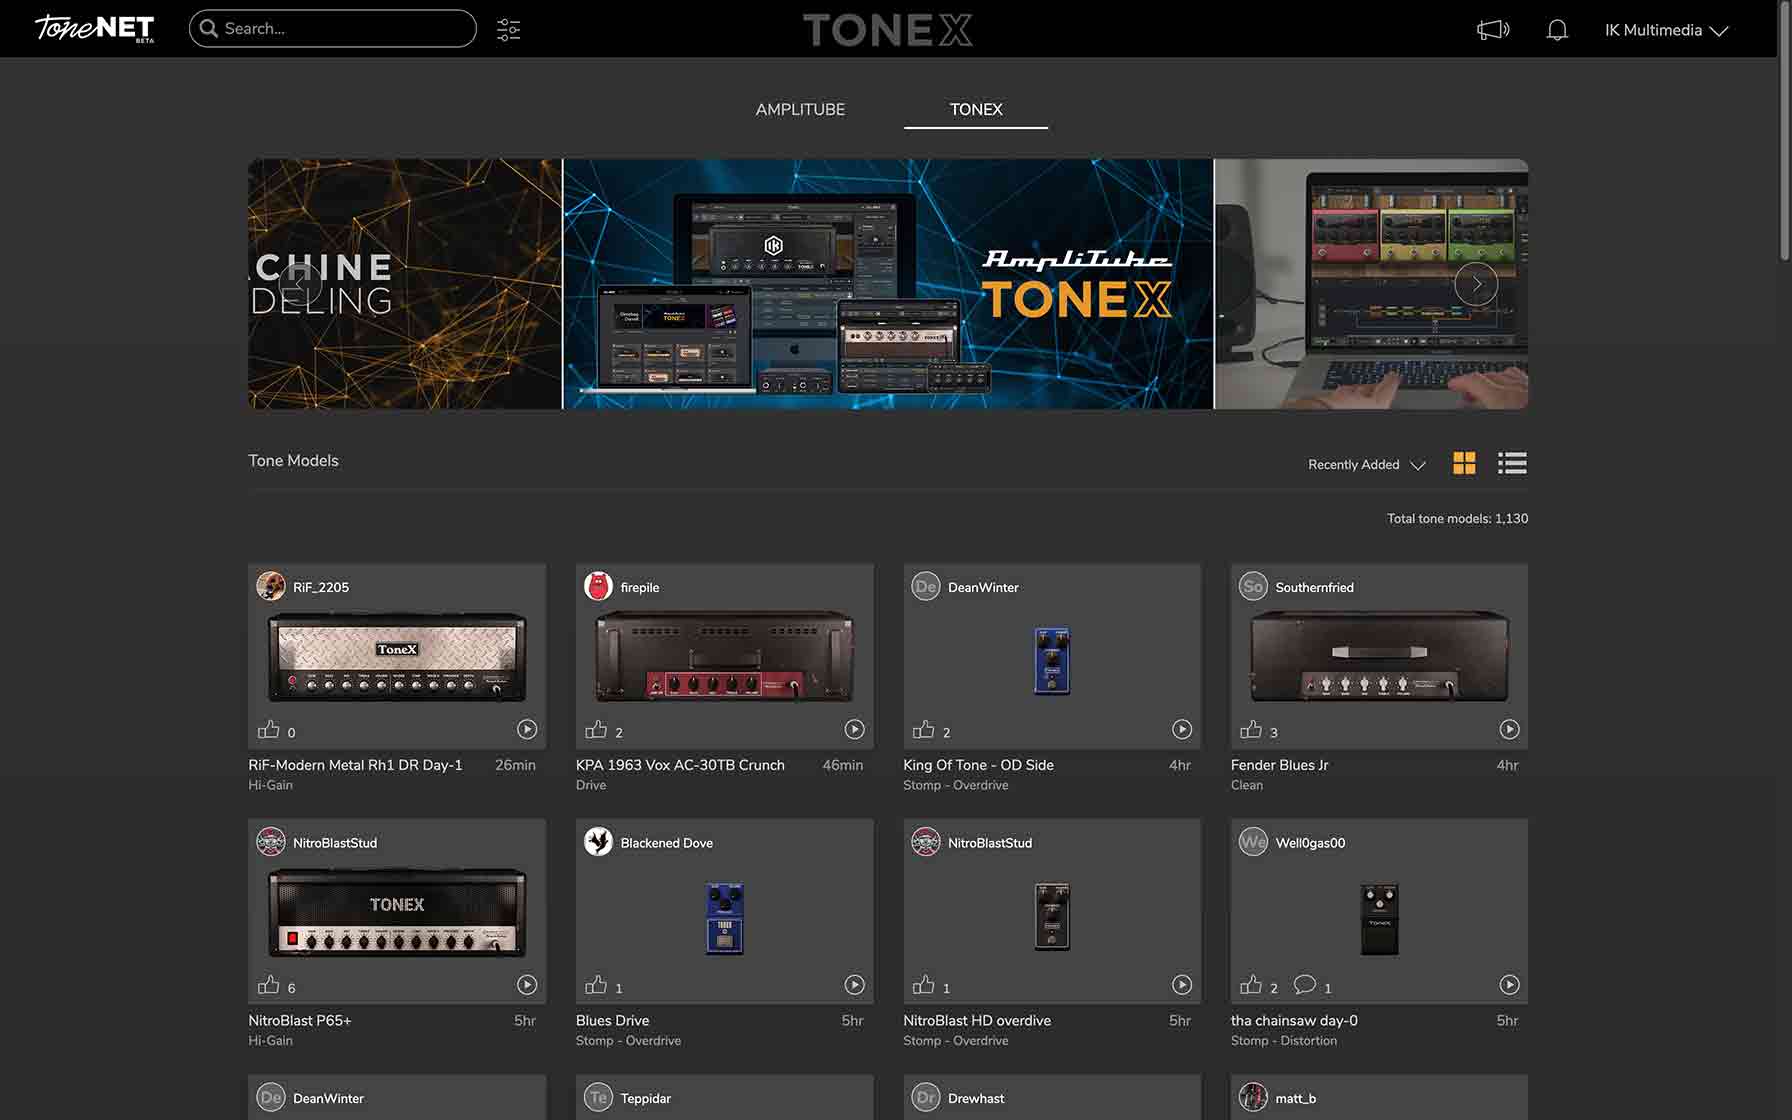
Task: Open Southernfried user avatar
Action: coord(1253,586)
